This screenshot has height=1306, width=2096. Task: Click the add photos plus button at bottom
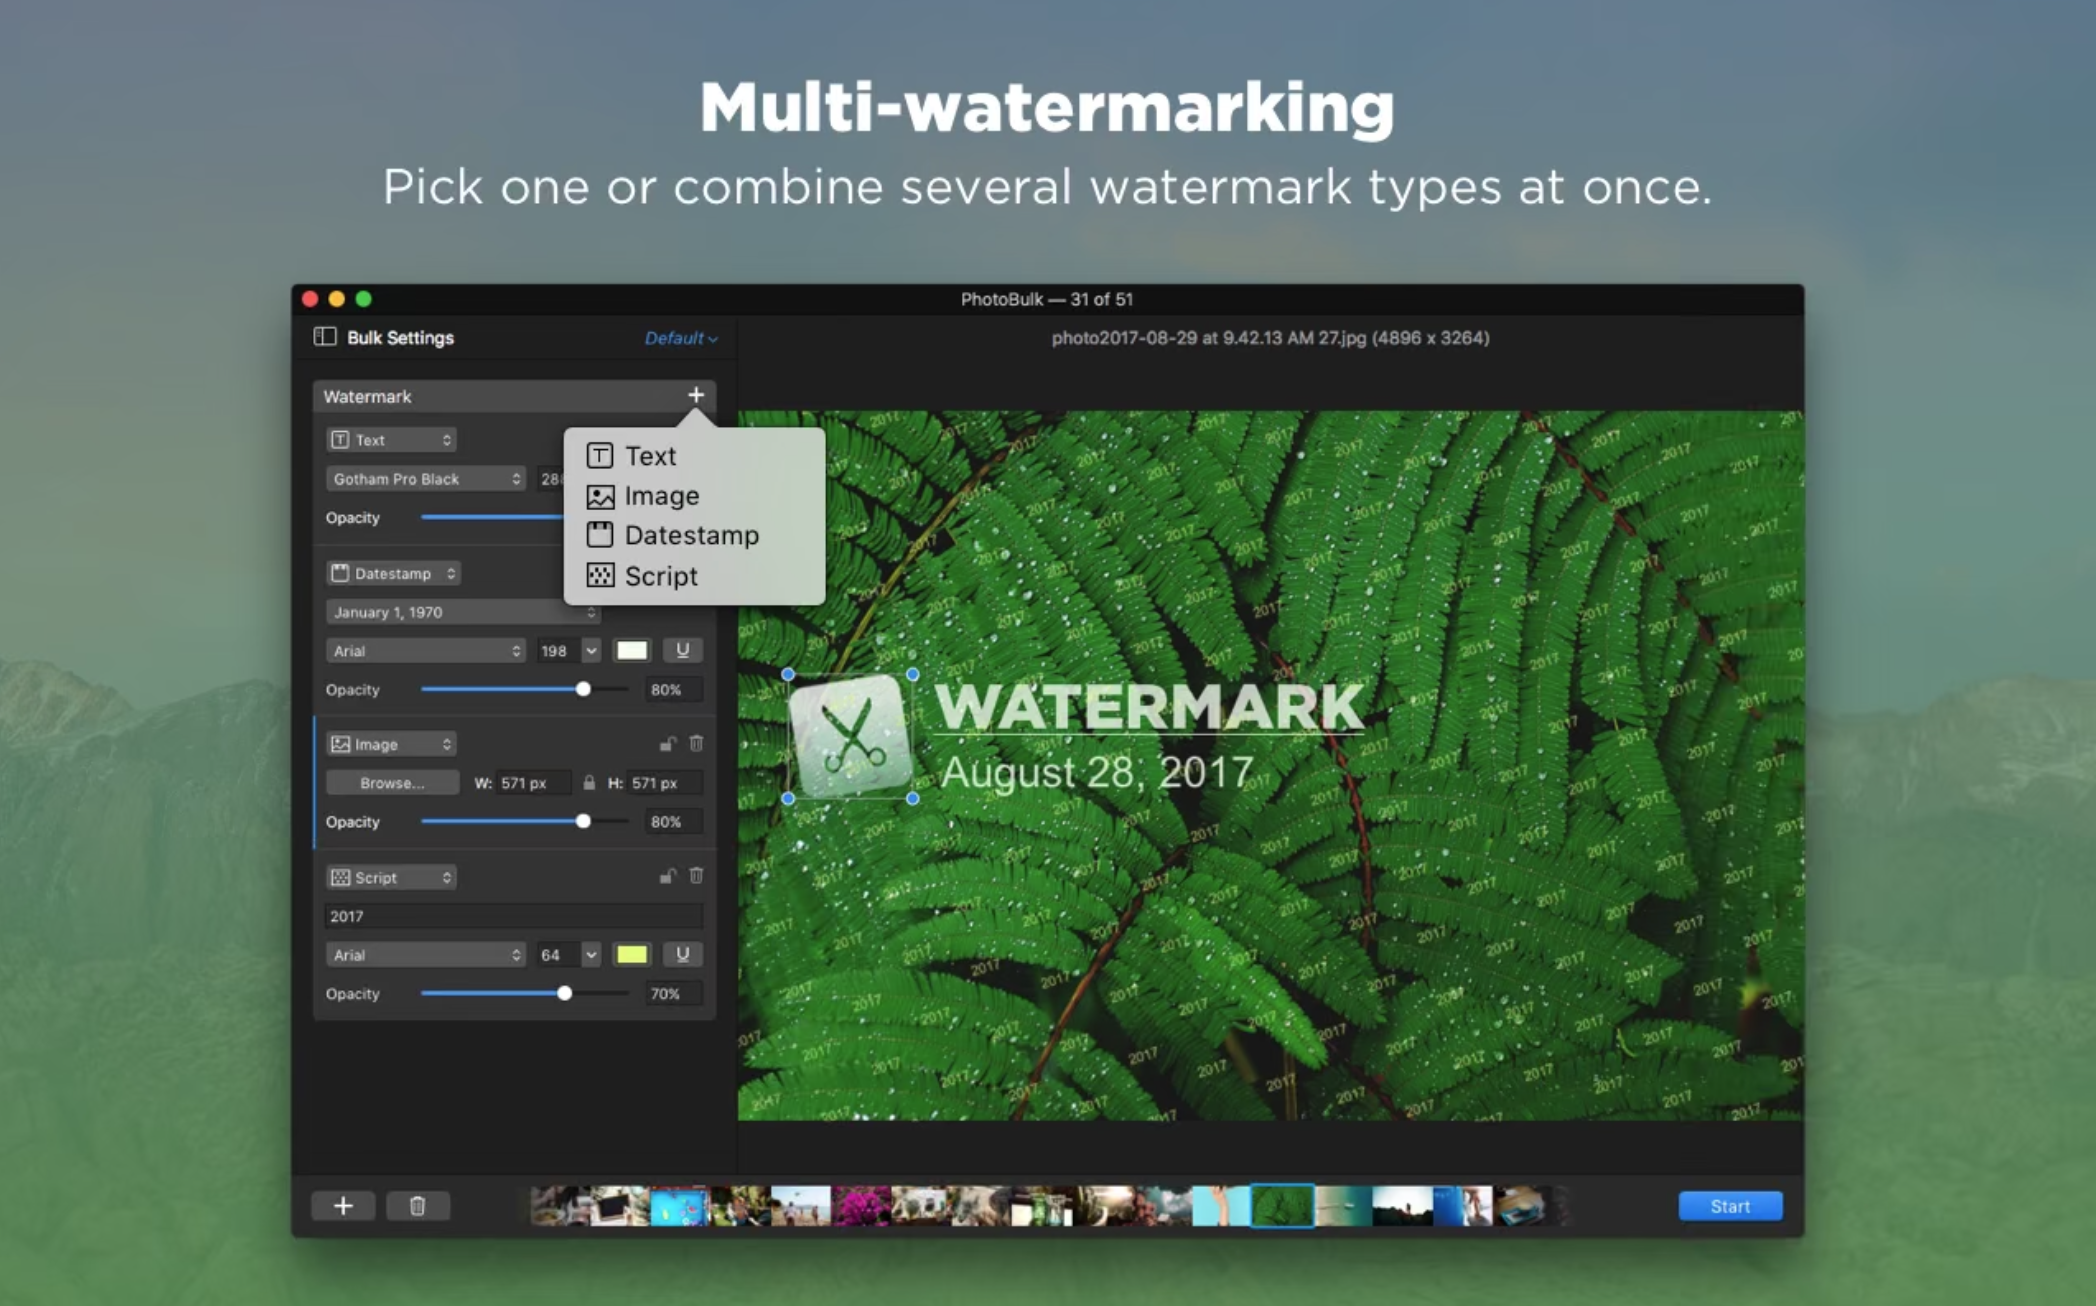343,1206
